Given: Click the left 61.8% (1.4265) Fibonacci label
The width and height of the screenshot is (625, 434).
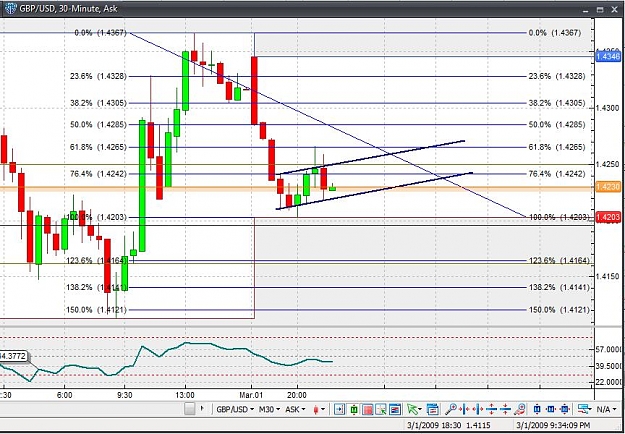Looking at the screenshot, I should (98, 147).
